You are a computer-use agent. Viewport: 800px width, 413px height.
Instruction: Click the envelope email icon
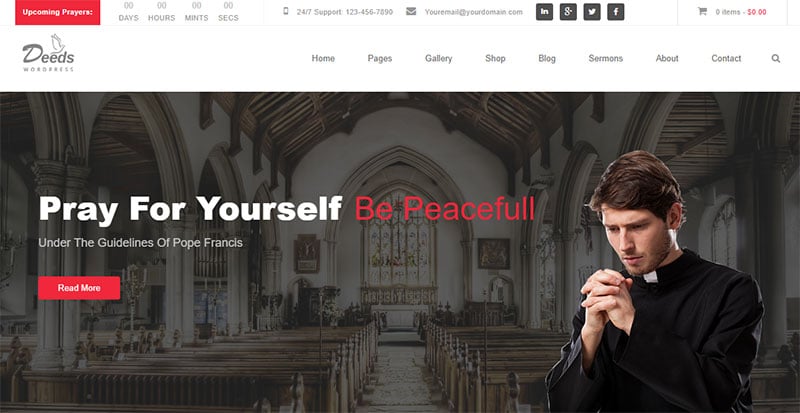[x=411, y=11]
